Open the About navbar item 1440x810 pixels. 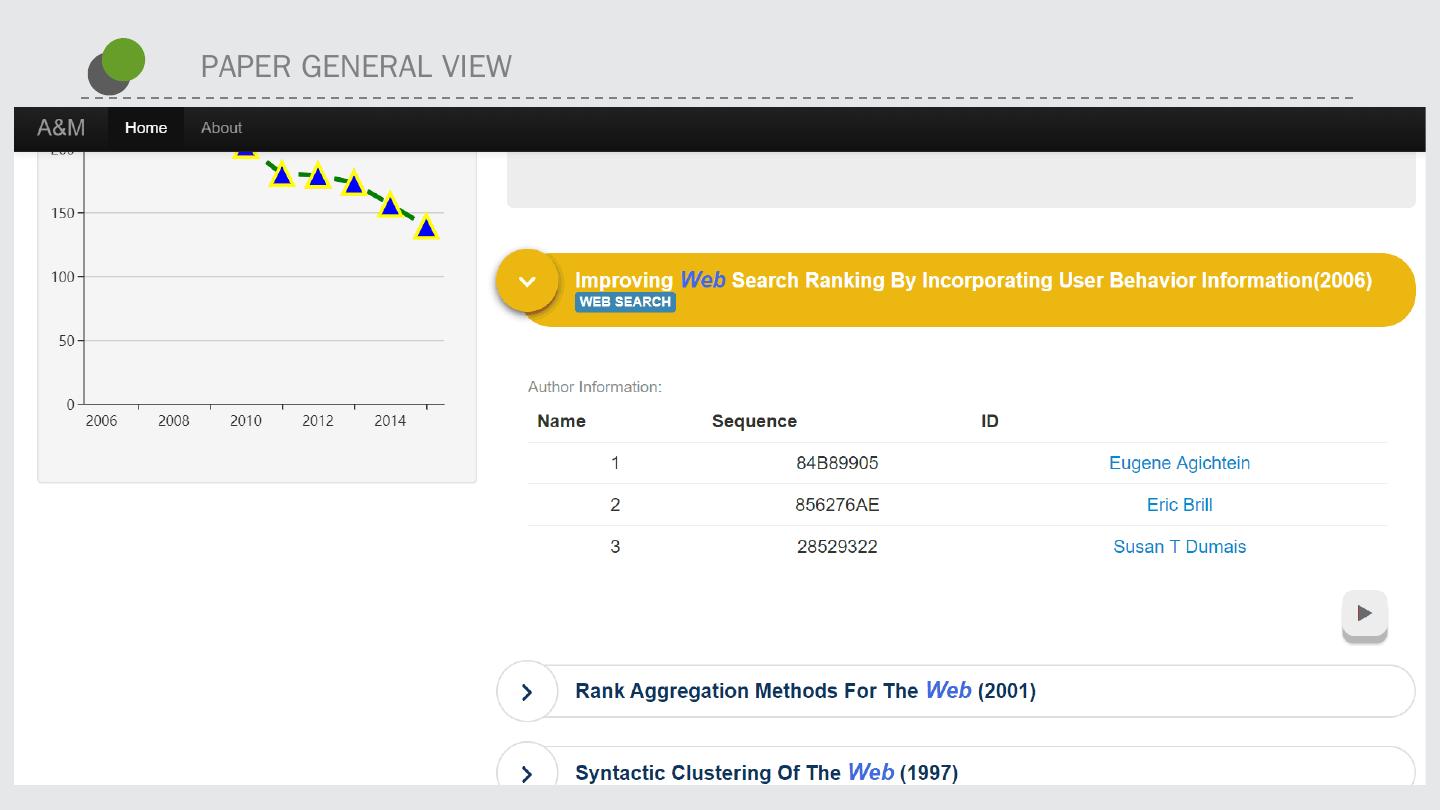(x=221, y=128)
